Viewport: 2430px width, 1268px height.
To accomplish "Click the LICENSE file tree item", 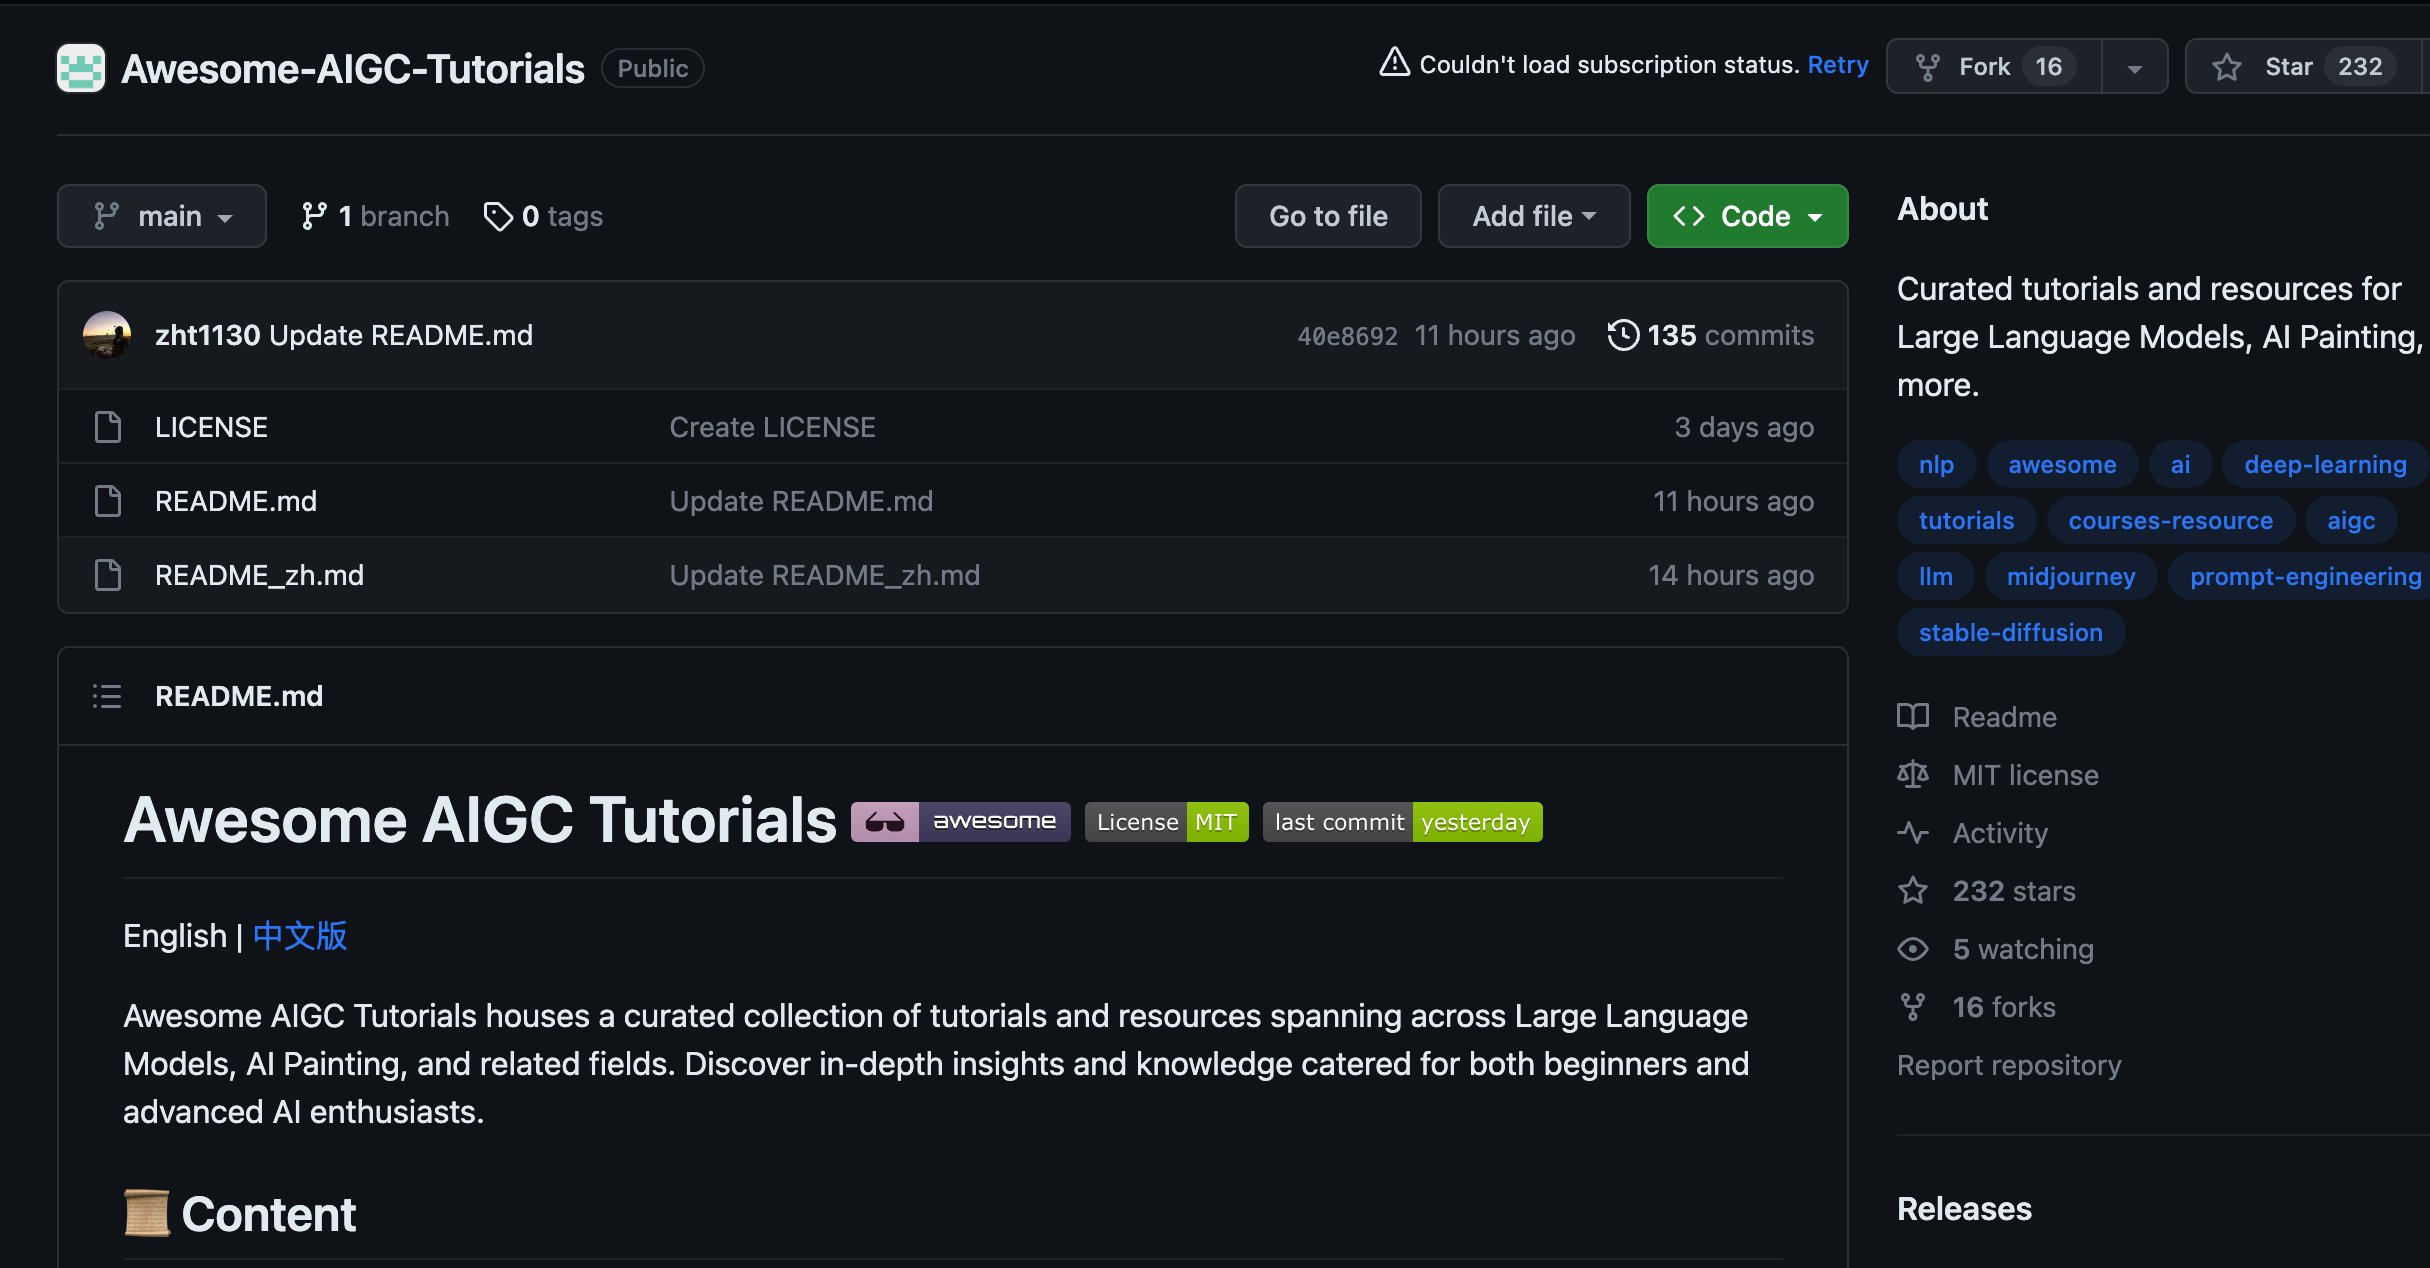I will tap(211, 426).
